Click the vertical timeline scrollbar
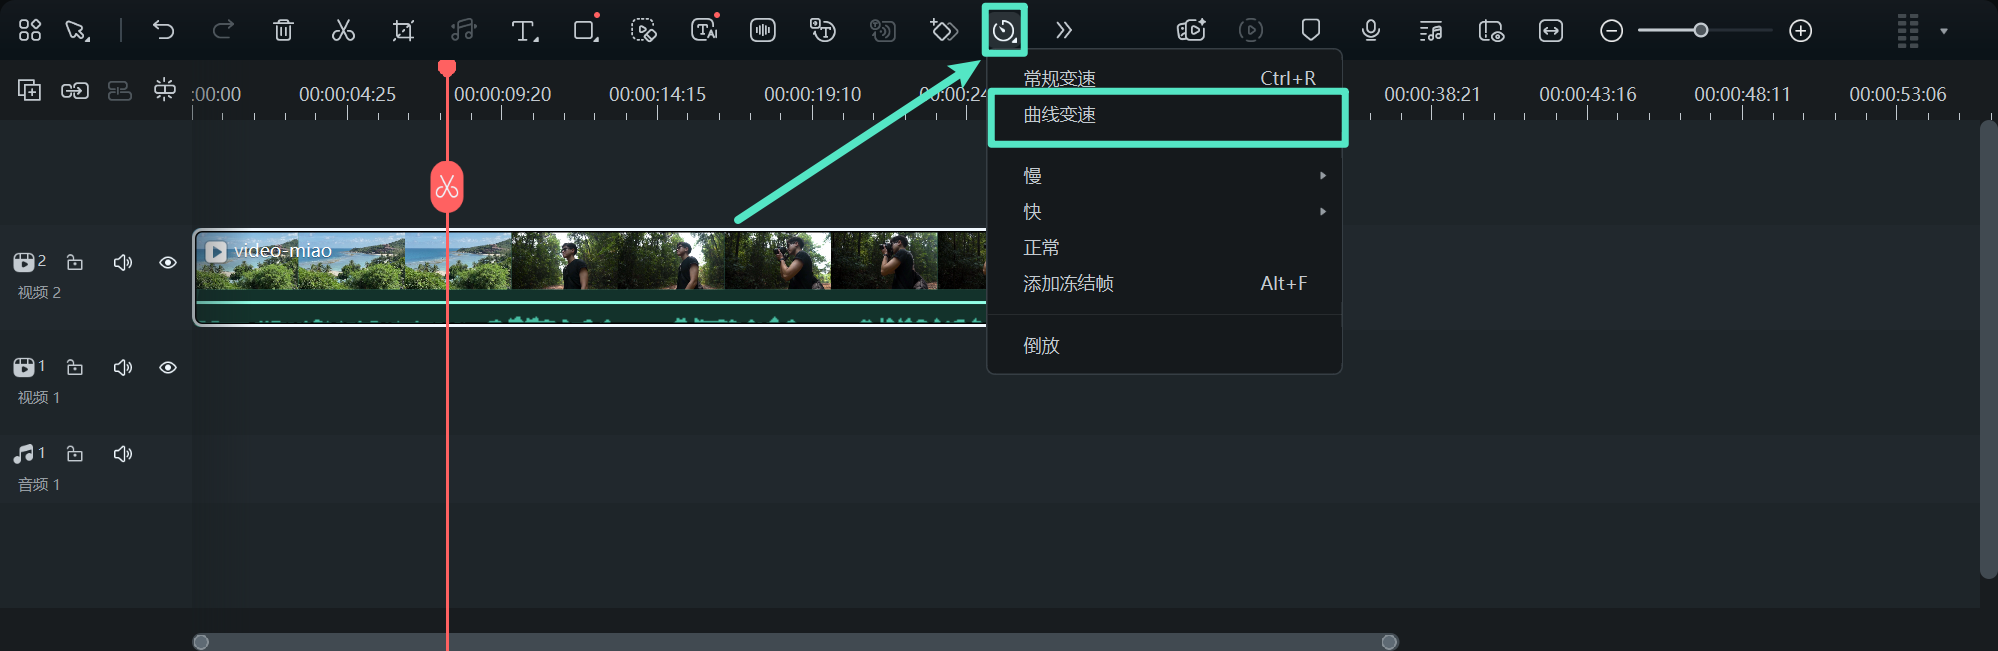The width and height of the screenshot is (1998, 651). point(1988,349)
